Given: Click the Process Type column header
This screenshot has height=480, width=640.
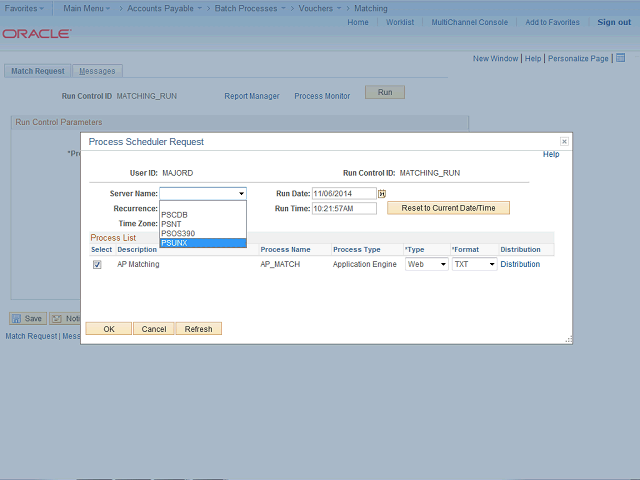Looking at the screenshot, I should click(x=357, y=249).
